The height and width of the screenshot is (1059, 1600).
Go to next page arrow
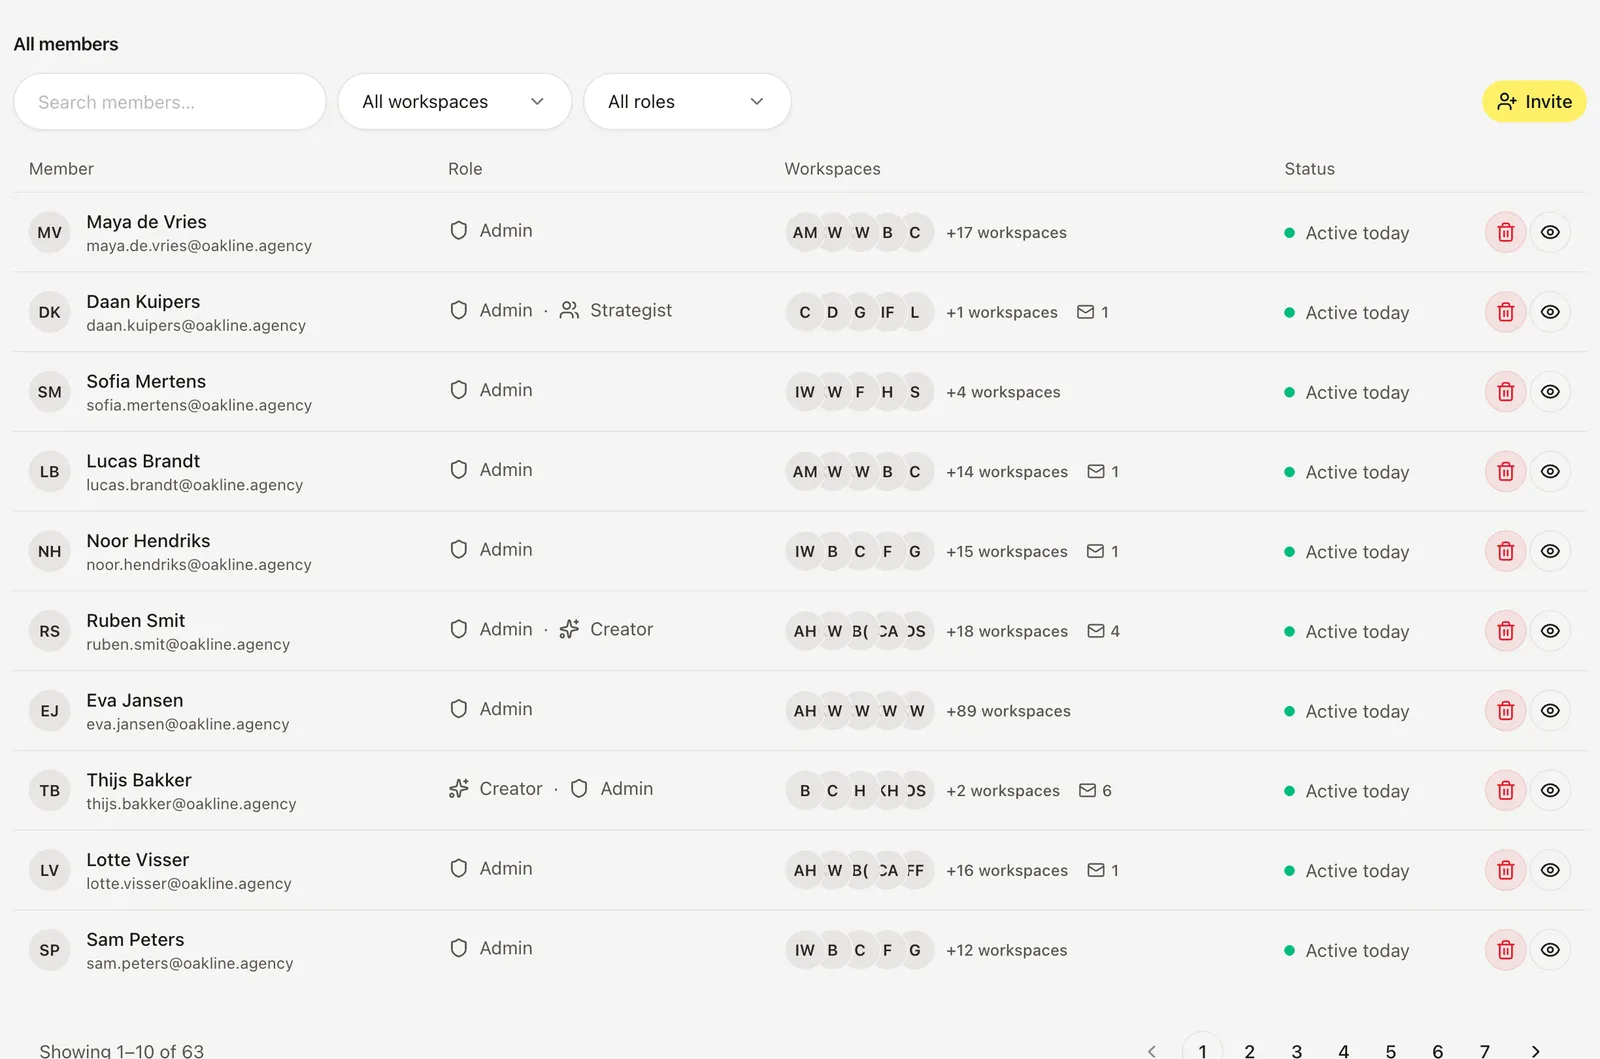pyautogui.click(x=1536, y=1051)
